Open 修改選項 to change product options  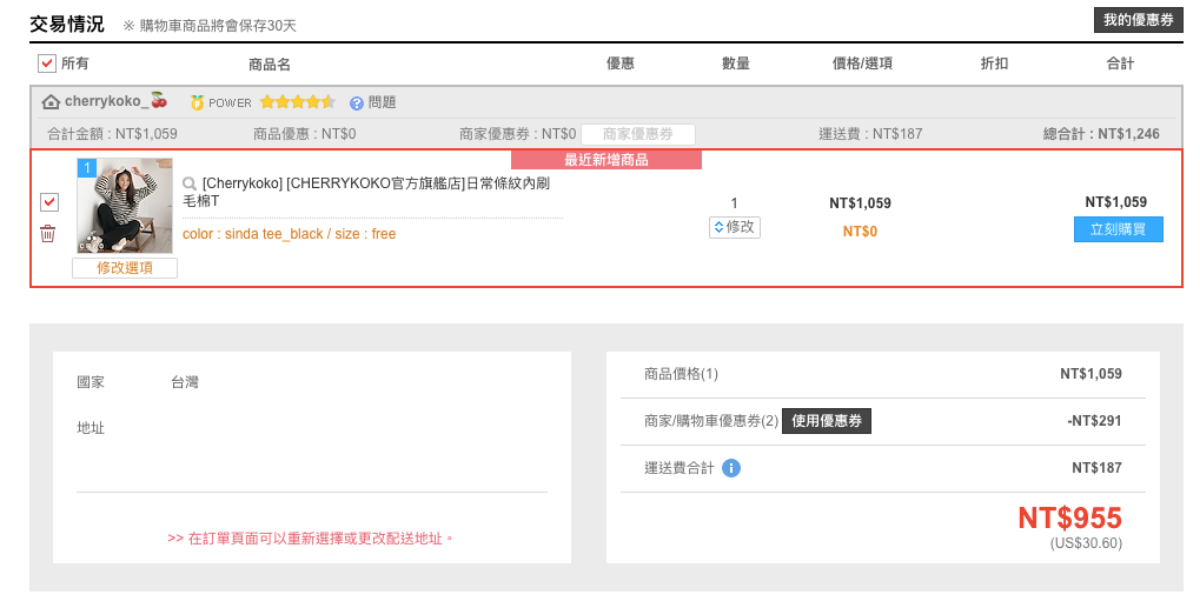pos(124,268)
